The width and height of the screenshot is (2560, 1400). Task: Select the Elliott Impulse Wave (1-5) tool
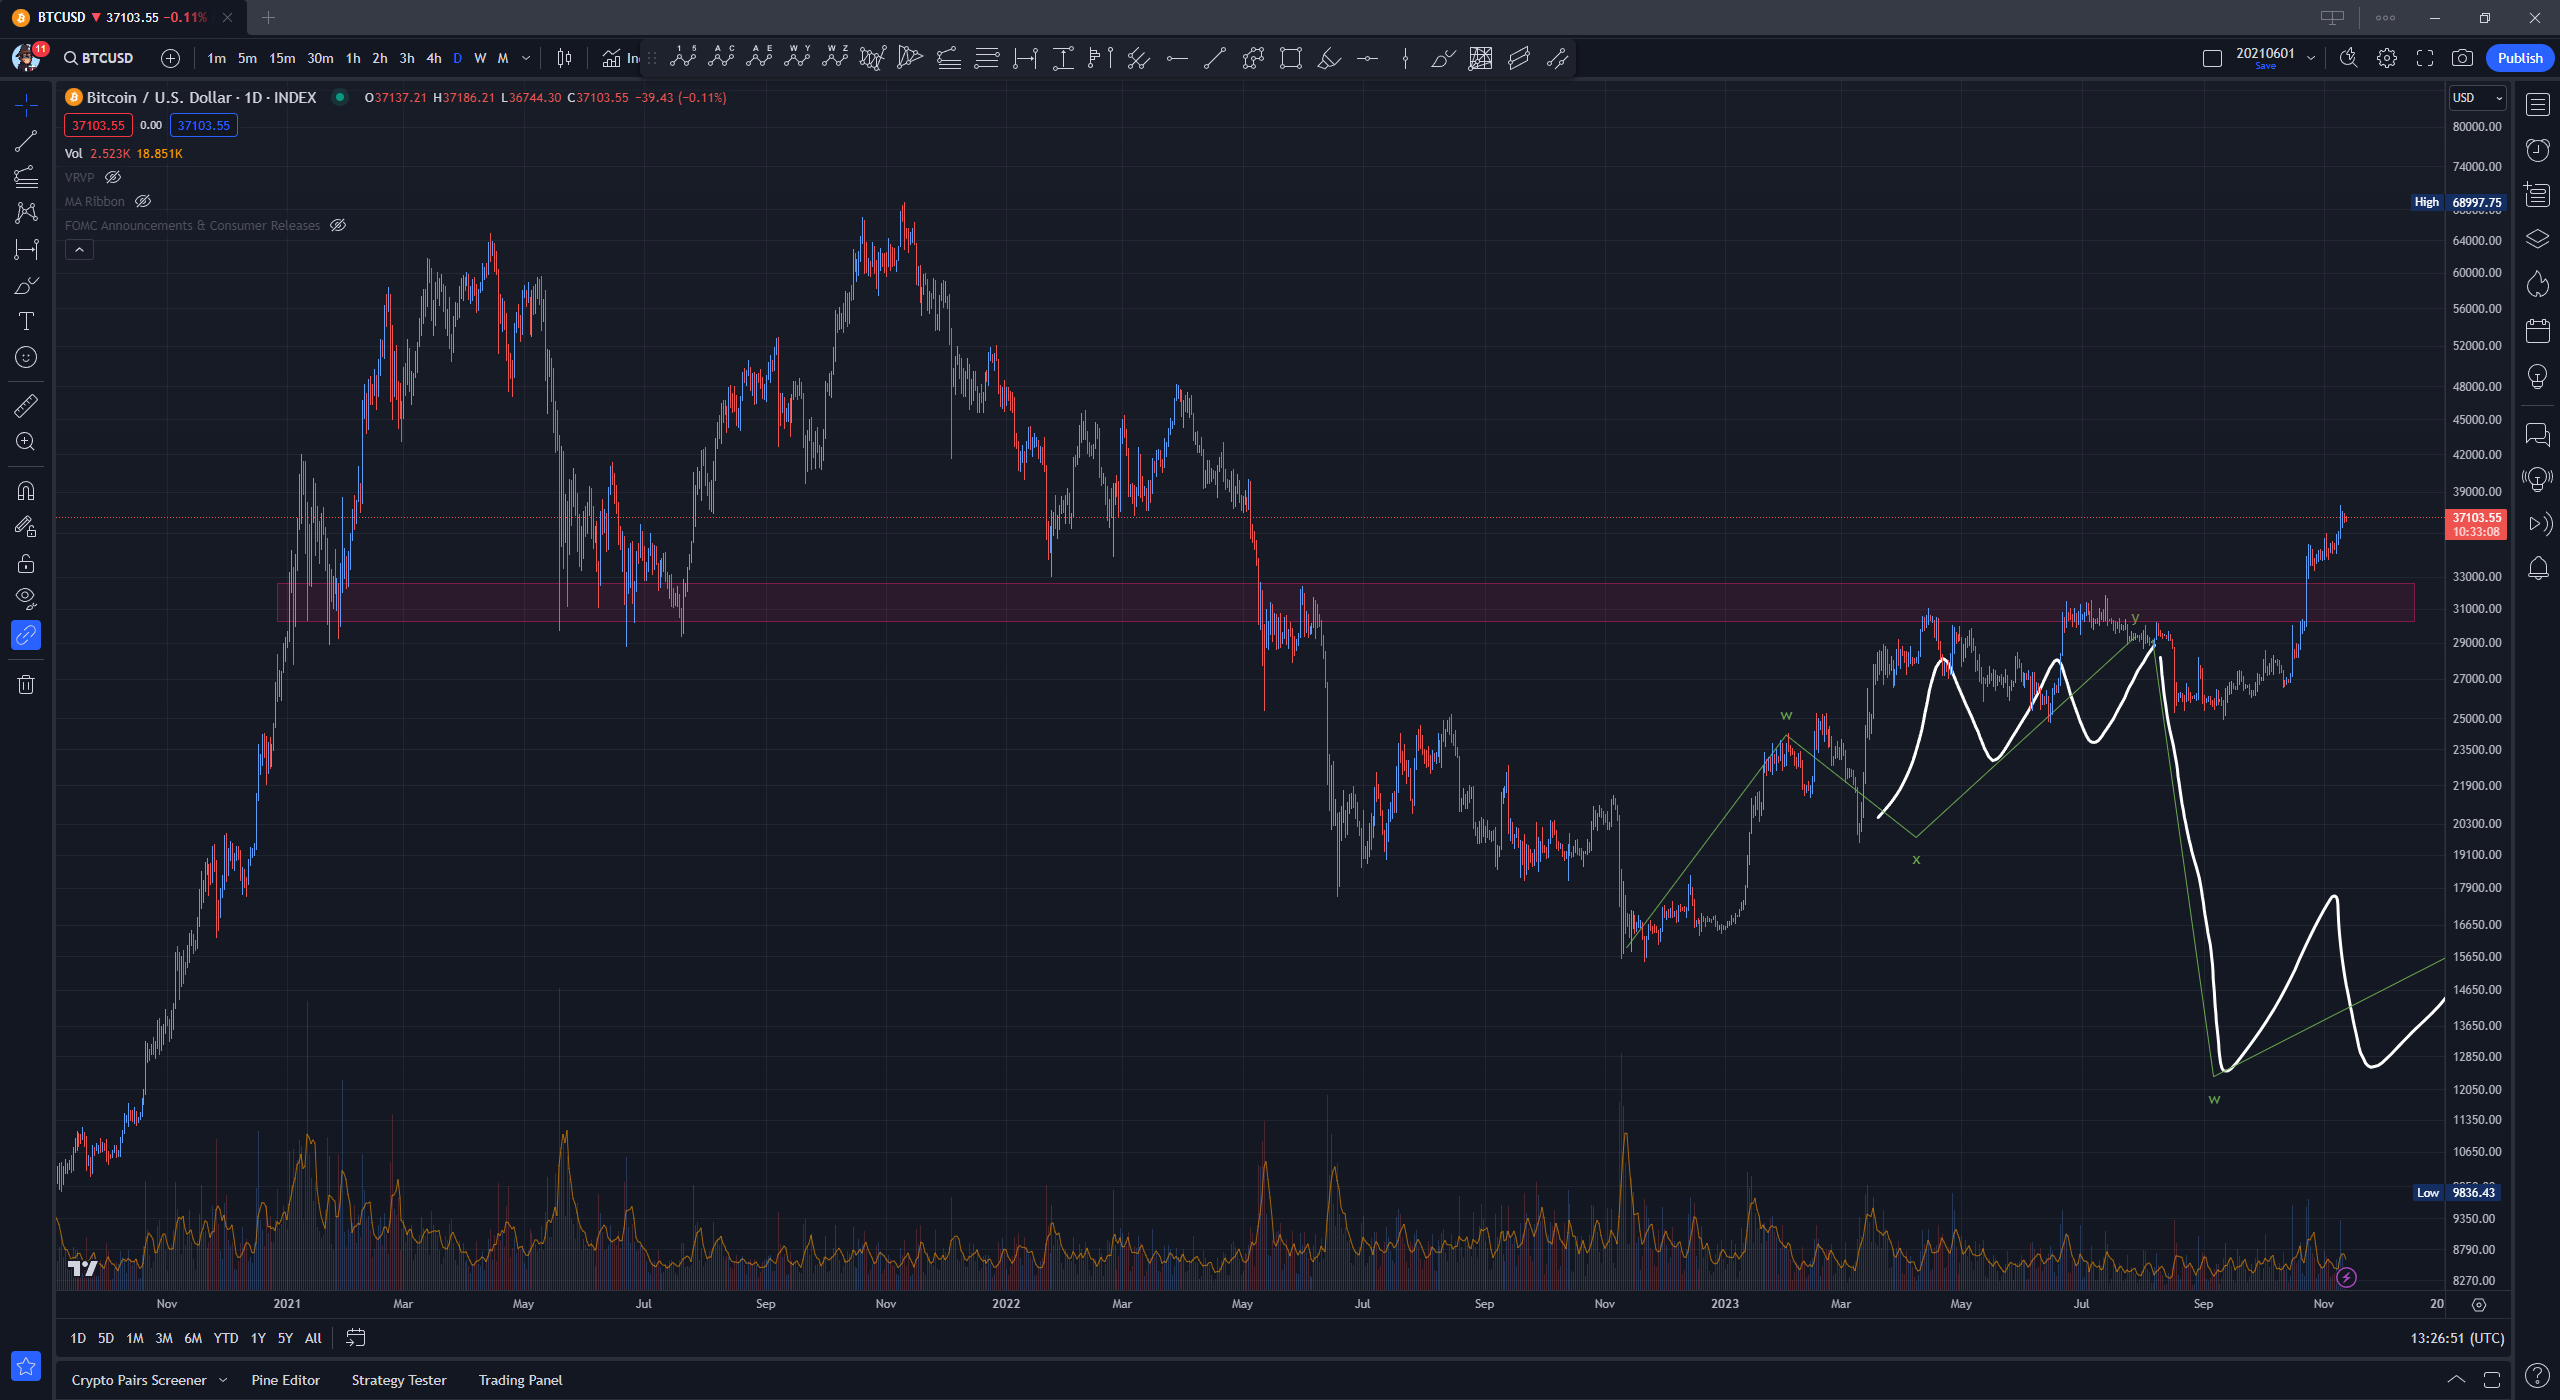point(683,57)
